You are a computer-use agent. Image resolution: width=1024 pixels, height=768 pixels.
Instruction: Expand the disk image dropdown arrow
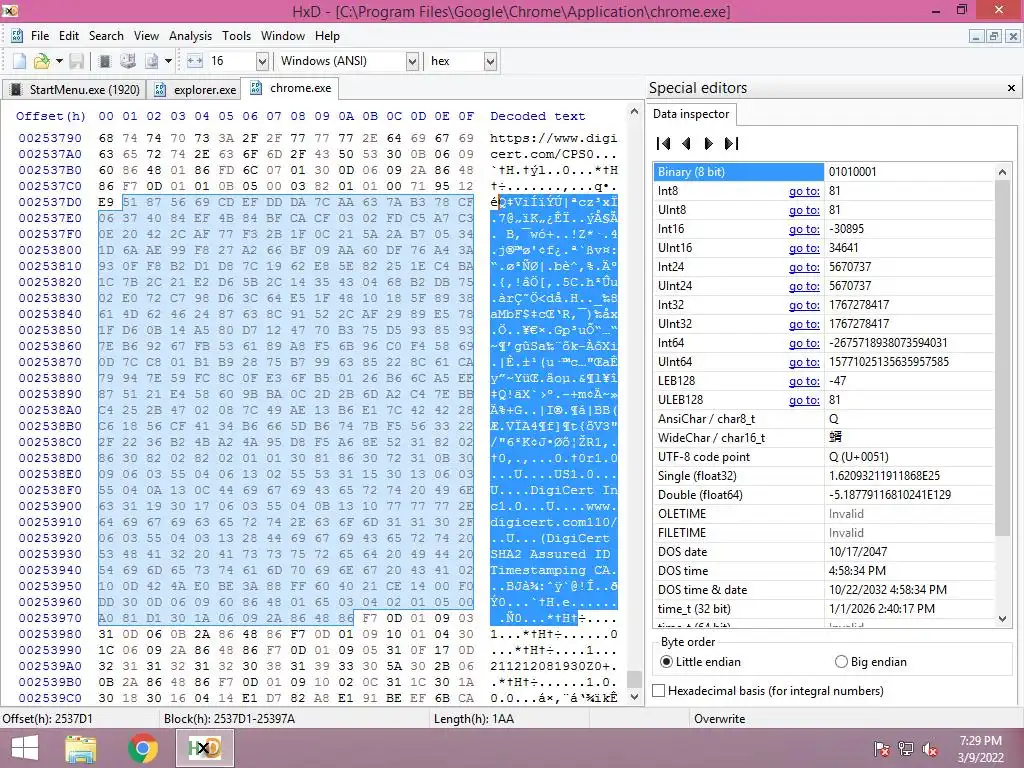(x=168, y=61)
